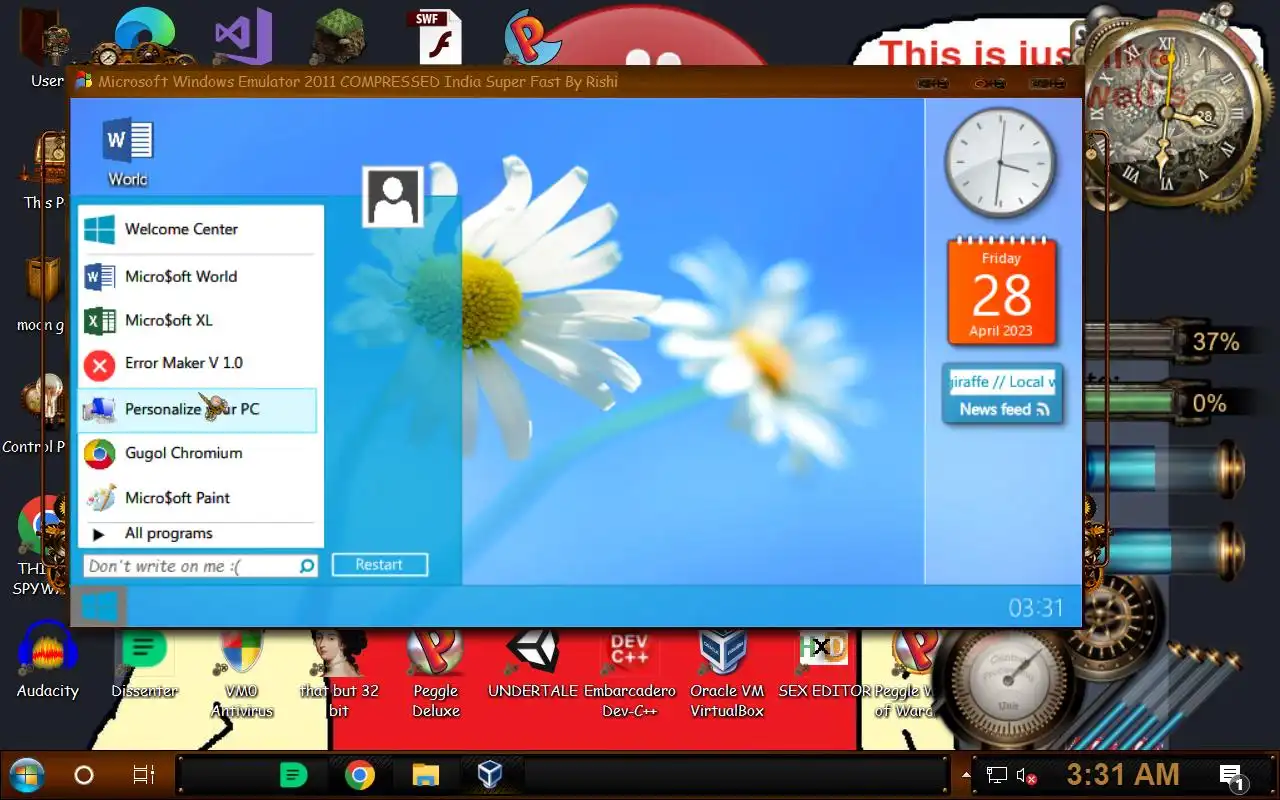Open the HxD editor desktop icon
The height and width of the screenshot is (800, 1280).
(824, 662)
